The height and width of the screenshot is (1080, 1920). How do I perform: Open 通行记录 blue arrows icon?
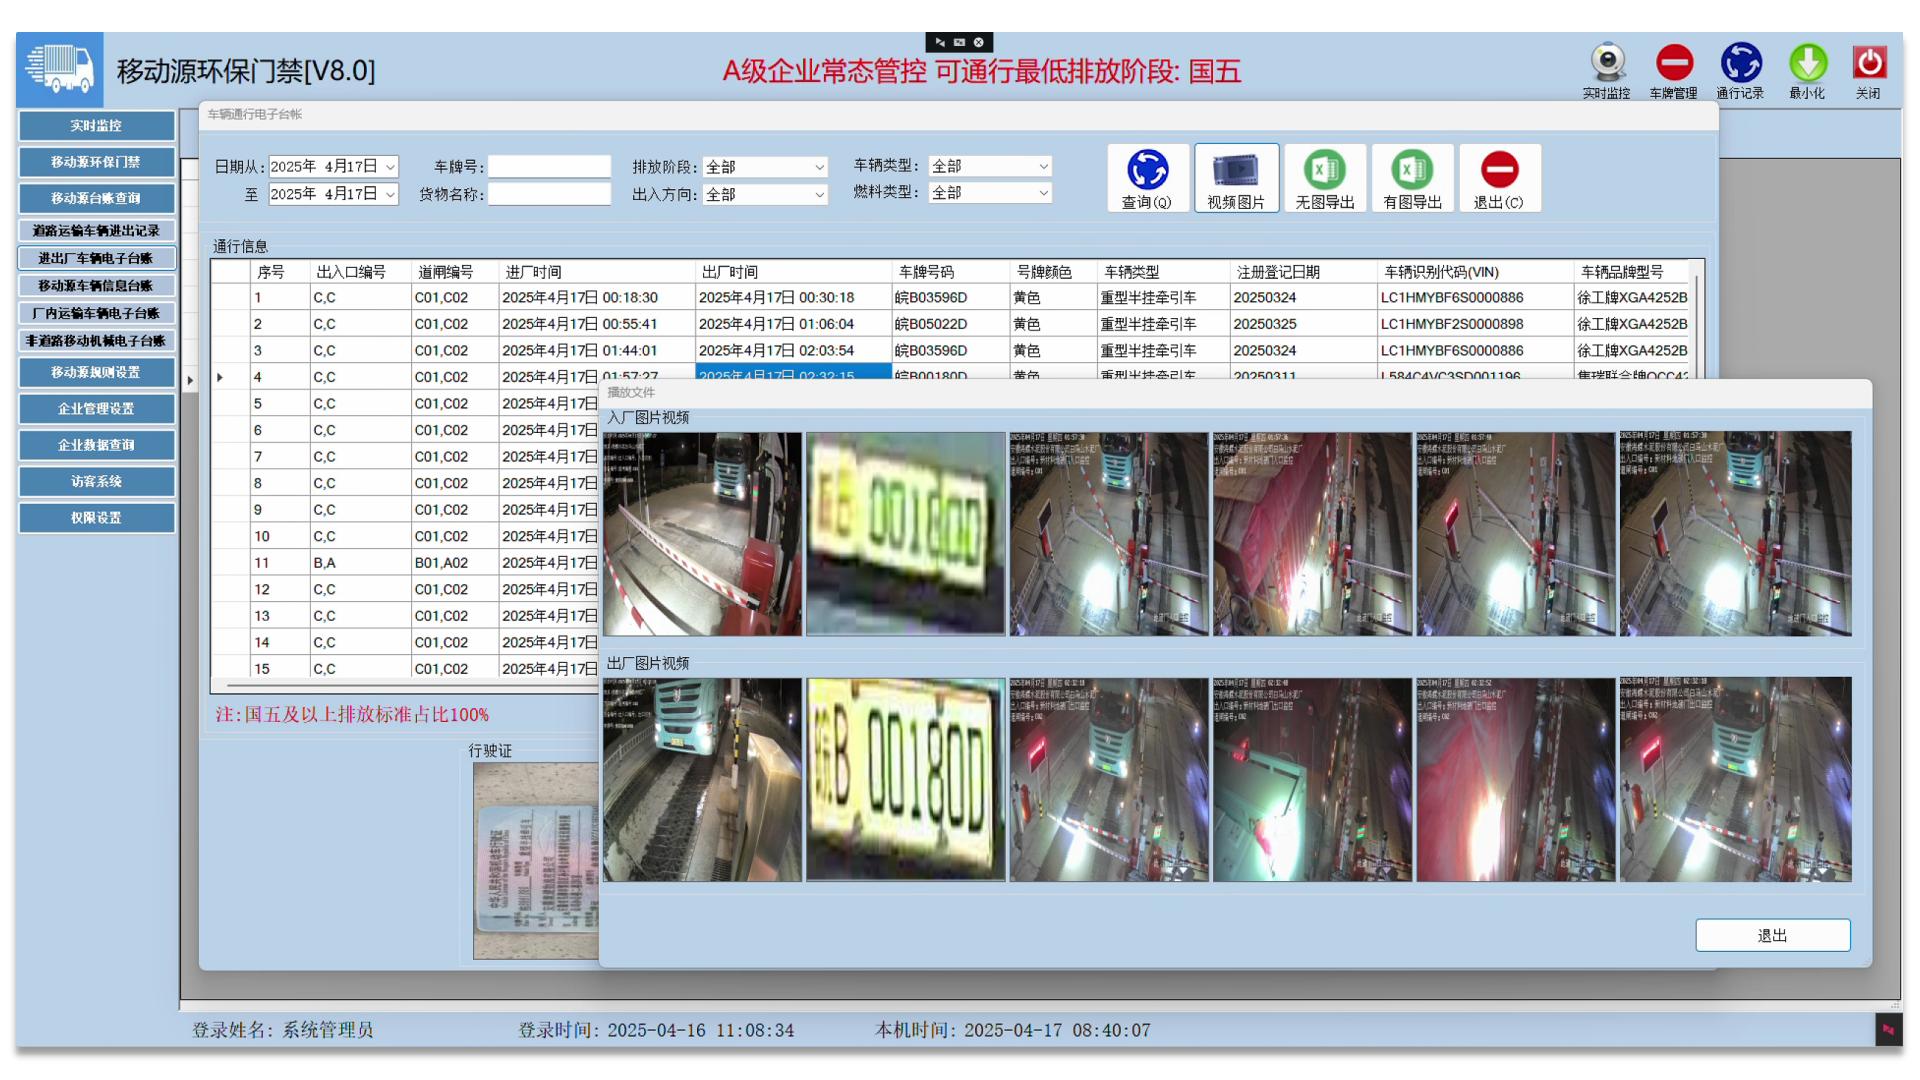coord(1740,64)
